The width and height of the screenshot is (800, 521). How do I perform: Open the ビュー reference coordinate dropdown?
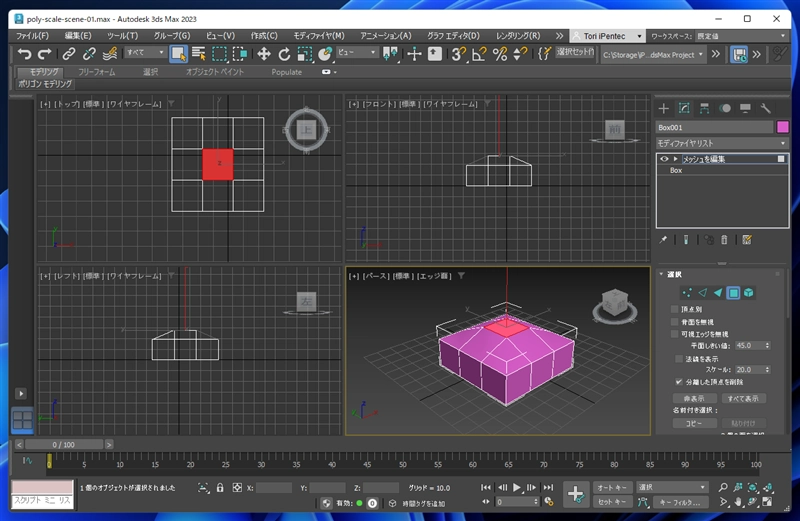point(356,52)
